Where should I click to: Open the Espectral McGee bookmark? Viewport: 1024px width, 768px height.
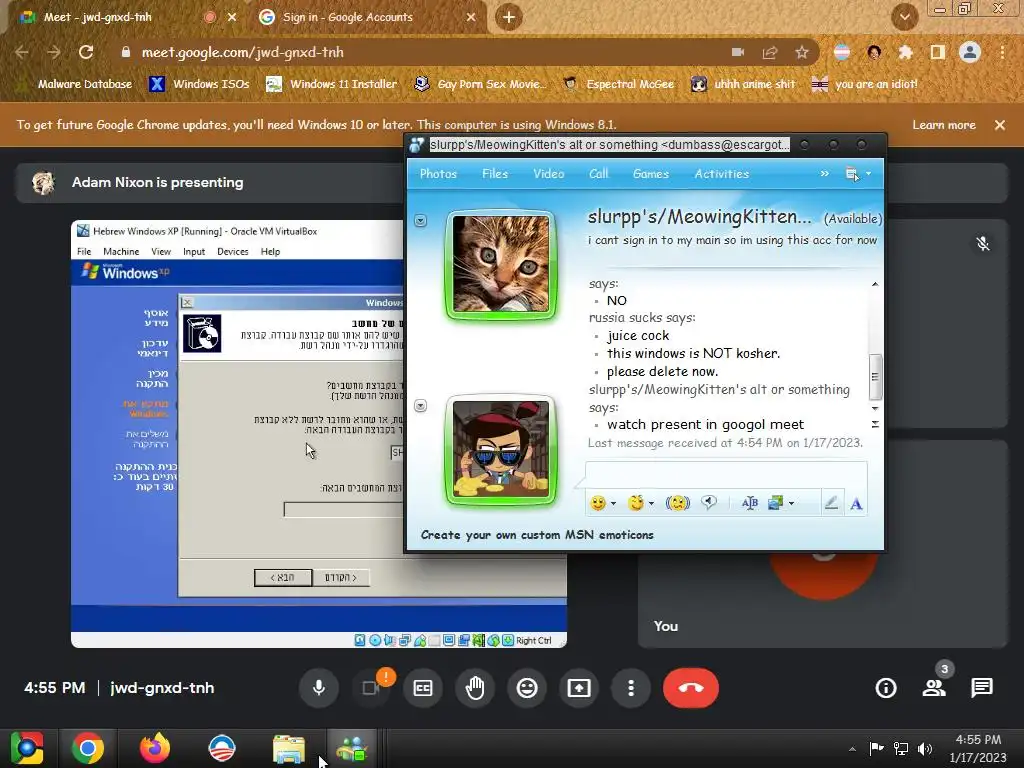click(x=618, y=84)
